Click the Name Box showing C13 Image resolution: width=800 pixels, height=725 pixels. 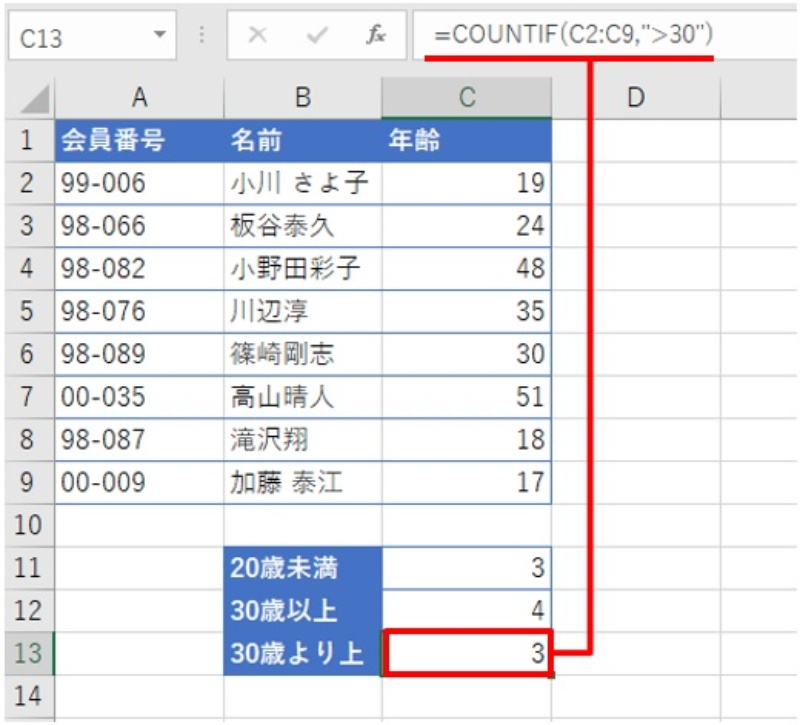click(x=92, y=35)
